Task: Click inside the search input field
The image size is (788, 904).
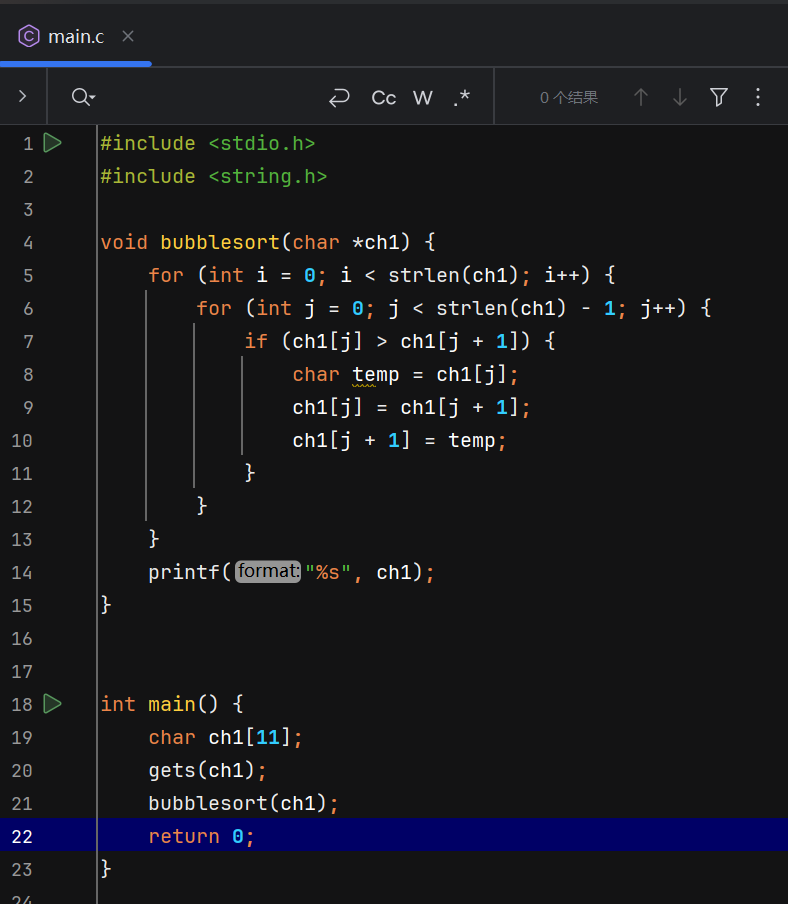Action: click(x=200, y=97)
